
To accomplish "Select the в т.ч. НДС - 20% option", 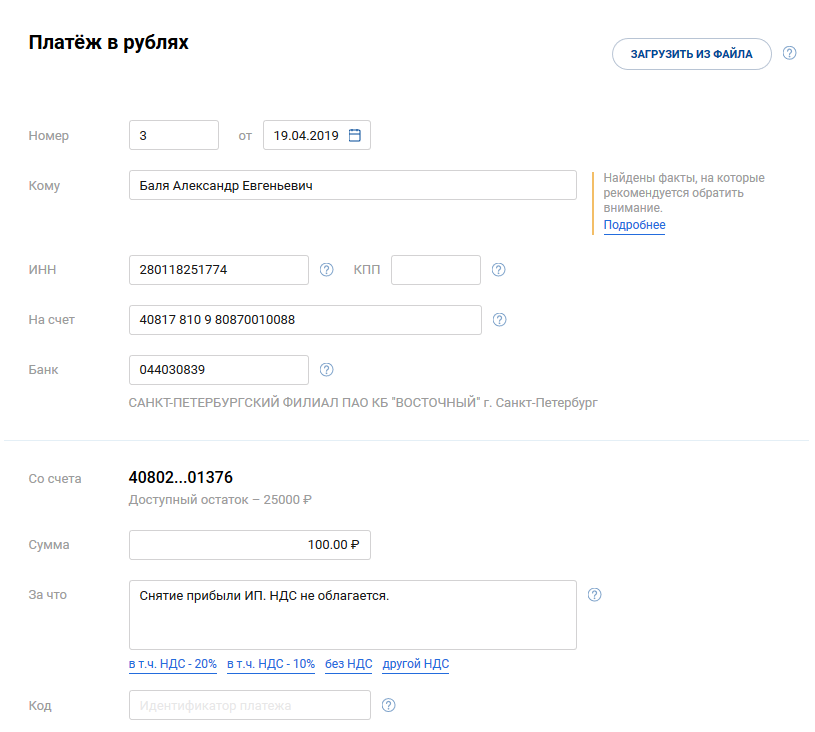I will pyautogui.click(x=172, y=664).
